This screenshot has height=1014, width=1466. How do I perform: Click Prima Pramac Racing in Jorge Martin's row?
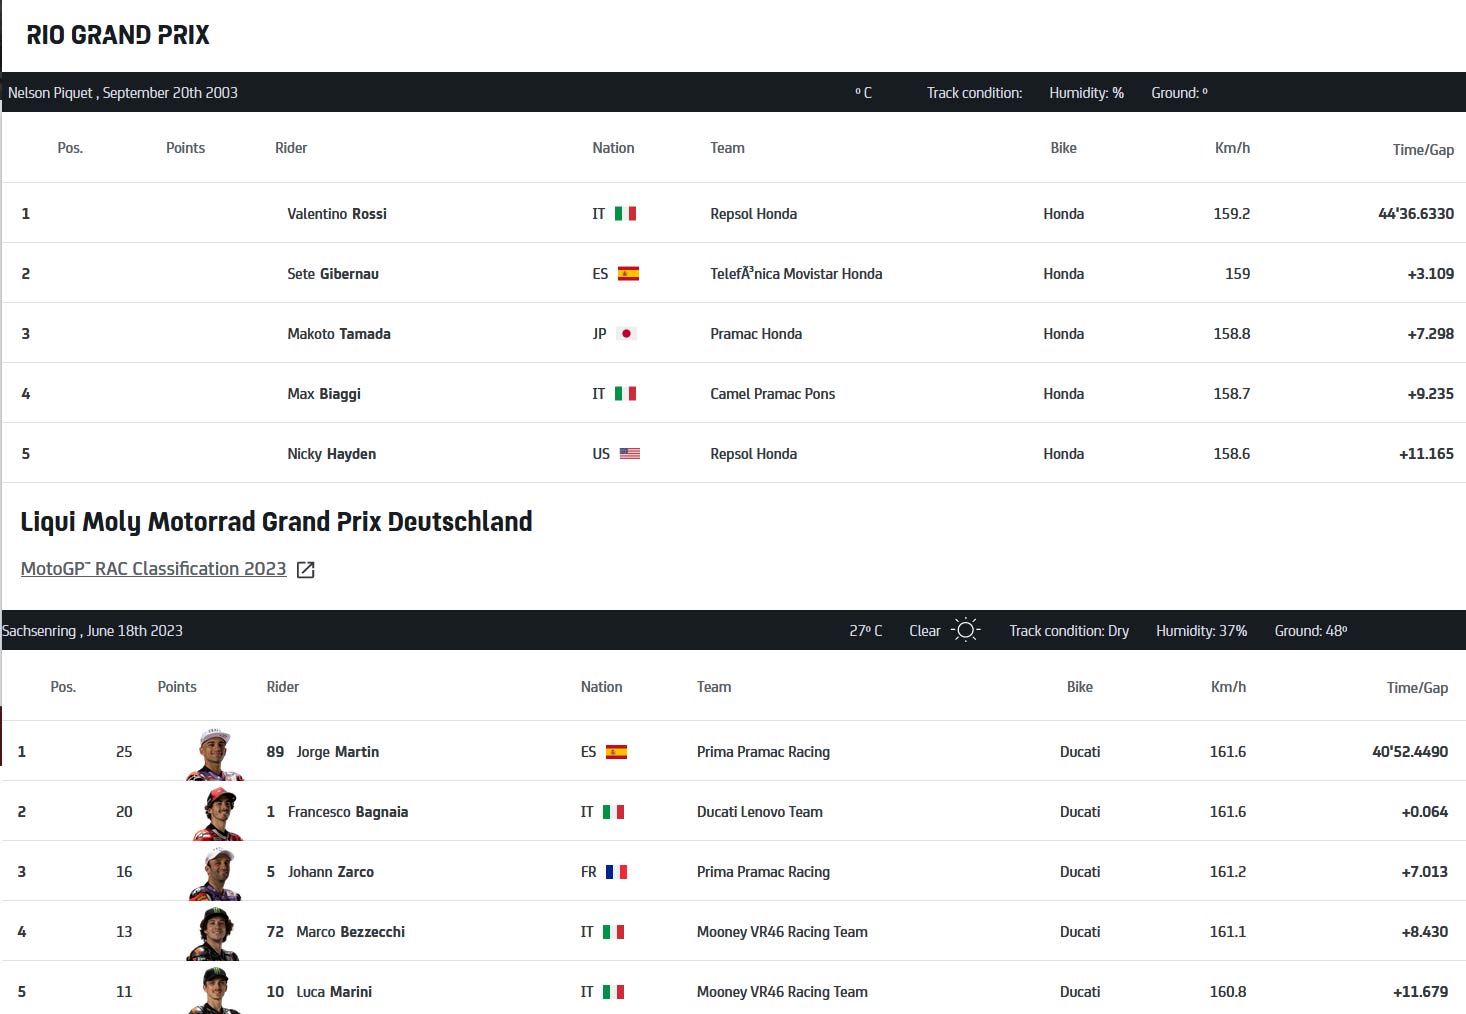[x=763, y=752]
